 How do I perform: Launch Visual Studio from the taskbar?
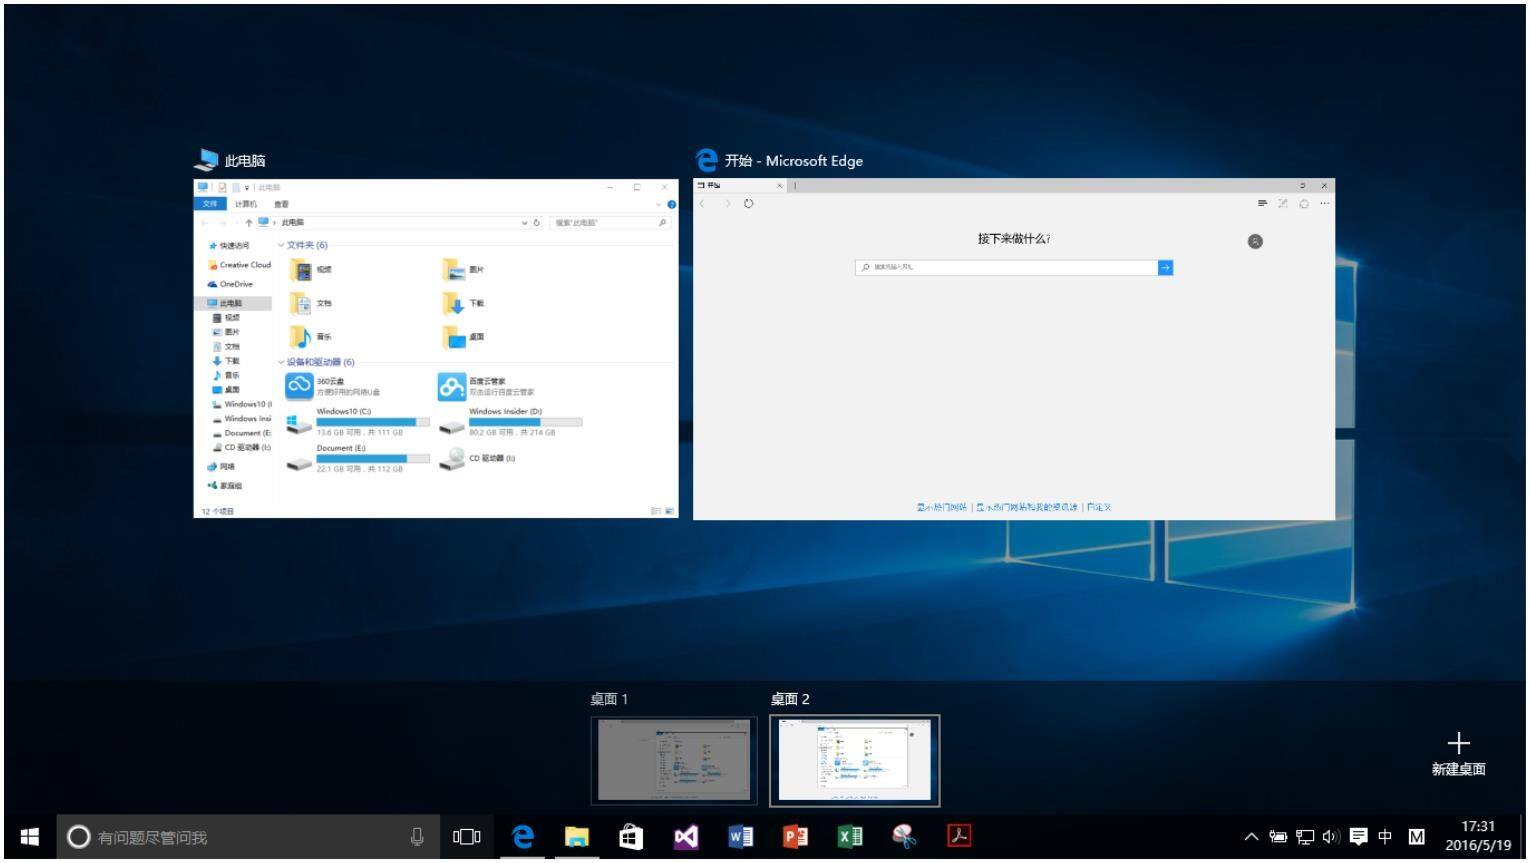click(x=686, y=836)
